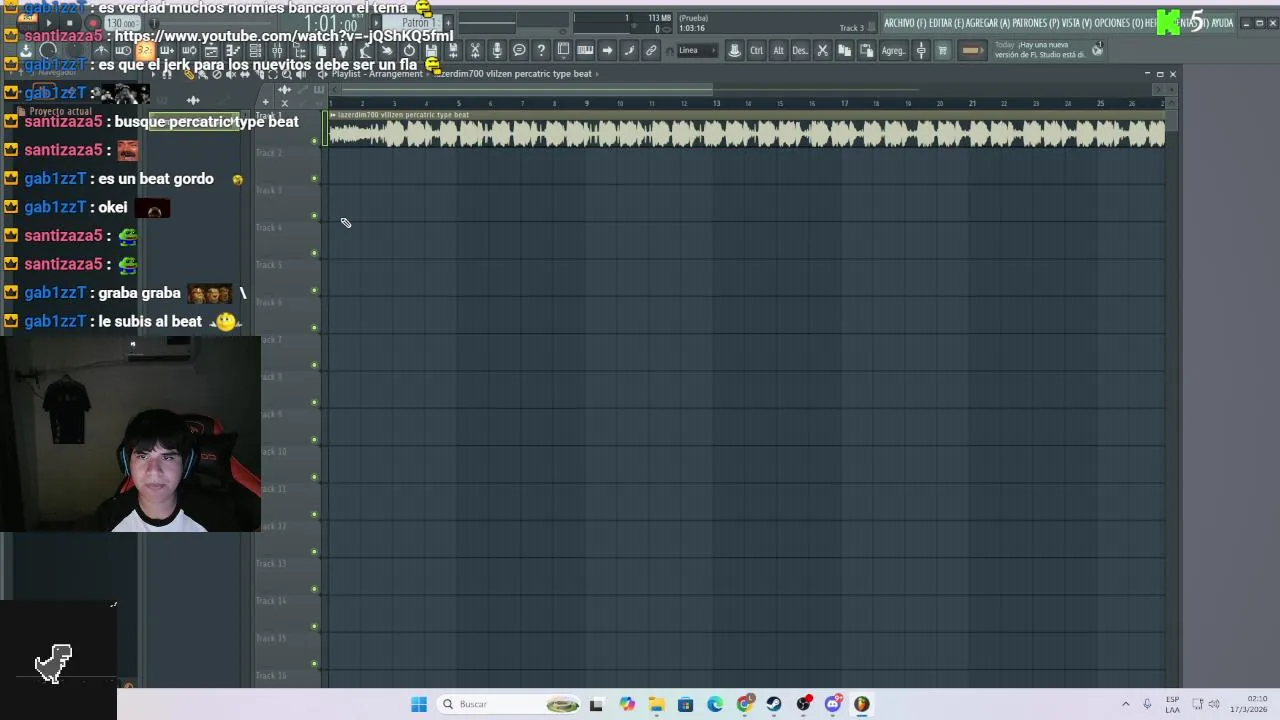Open Discord from the taskbar
This screenshot has height=720, width=1280.
(x=832, y=704)
